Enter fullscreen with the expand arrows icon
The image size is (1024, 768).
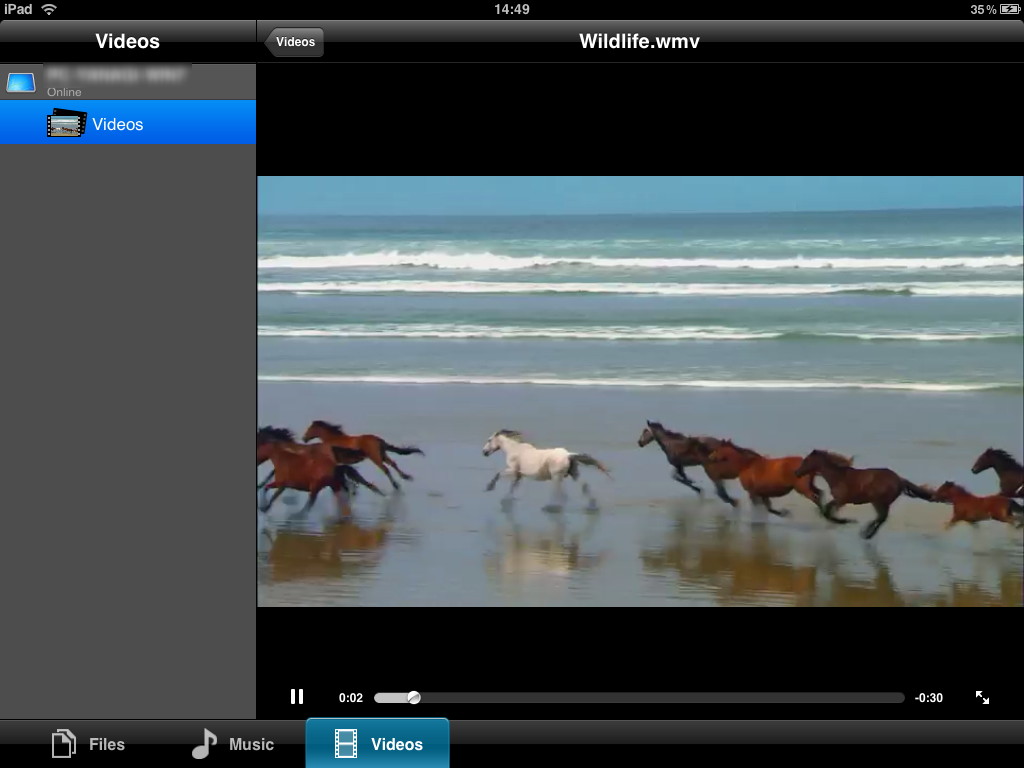(982, 697)
